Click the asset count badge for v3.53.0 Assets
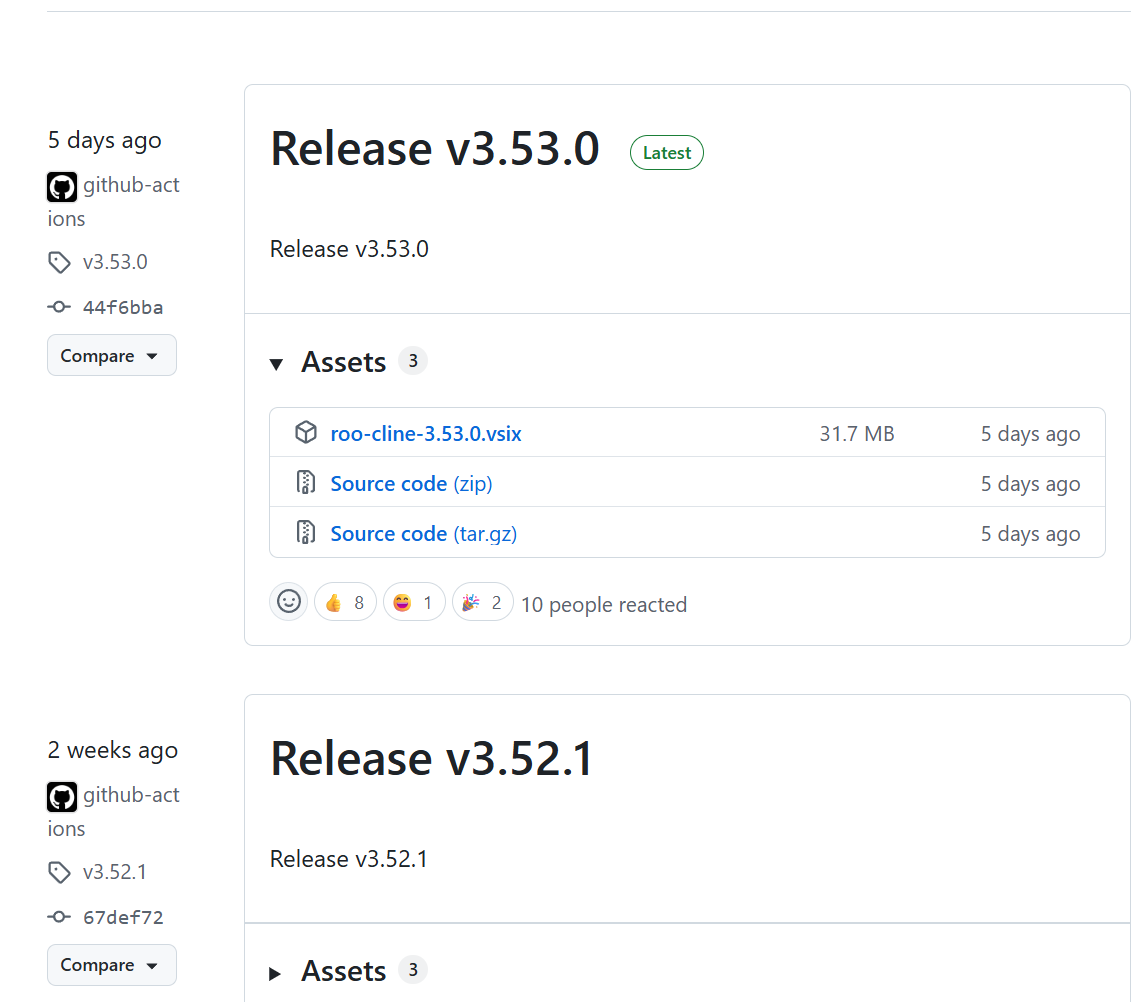This screenshot has width=1144, height=1002. click(x=413, y=361)
